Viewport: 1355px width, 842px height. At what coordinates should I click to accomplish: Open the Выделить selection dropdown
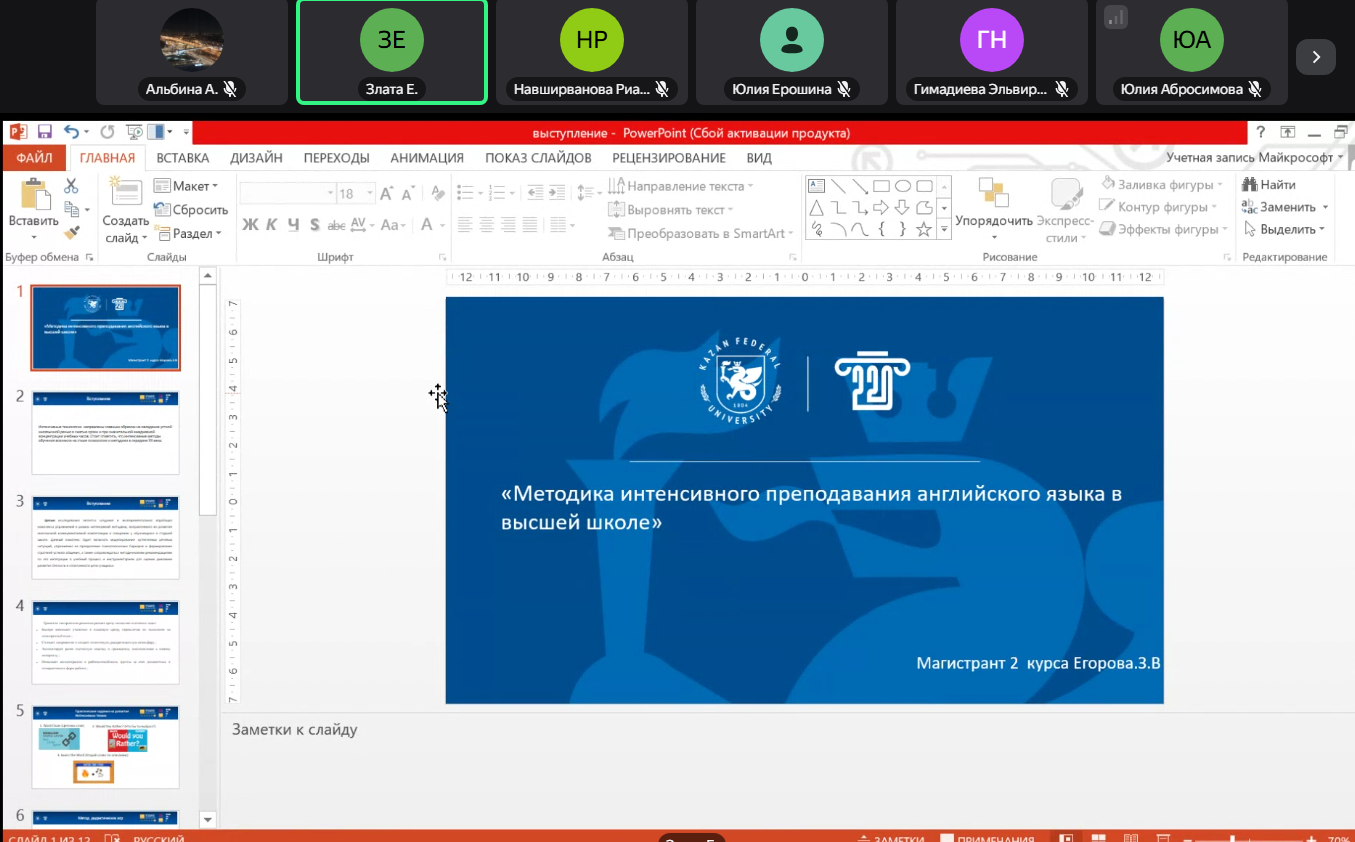pos(1285,230)
